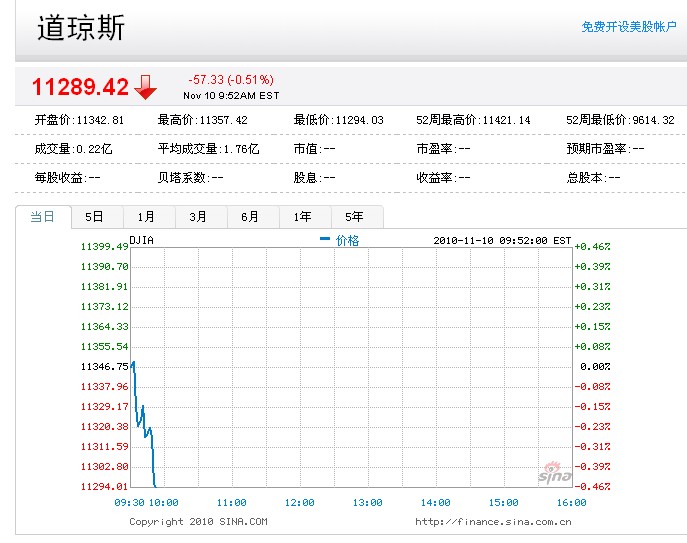Click the 价格 legend entry
Viewport: 687px width, 543px height.
coord(340,240)
